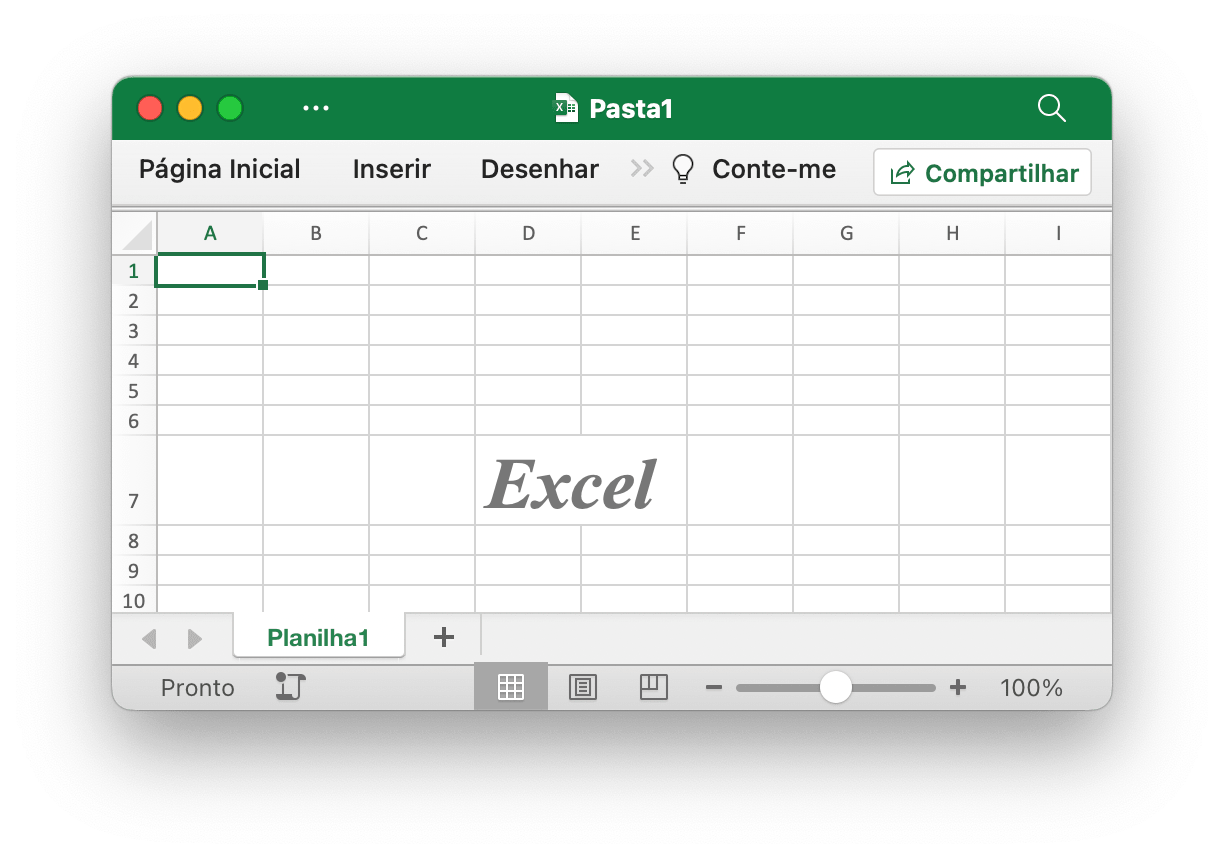Select row 4 header
The width and height of the screenshot is (1224, 858).
pos(134,360)
